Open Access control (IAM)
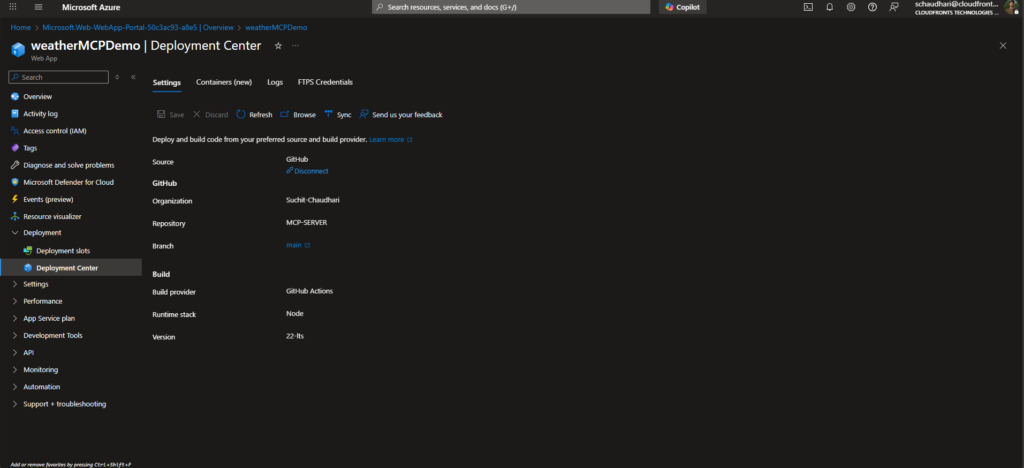Viewport: 1024px width, 468px height. coord(55,131)
